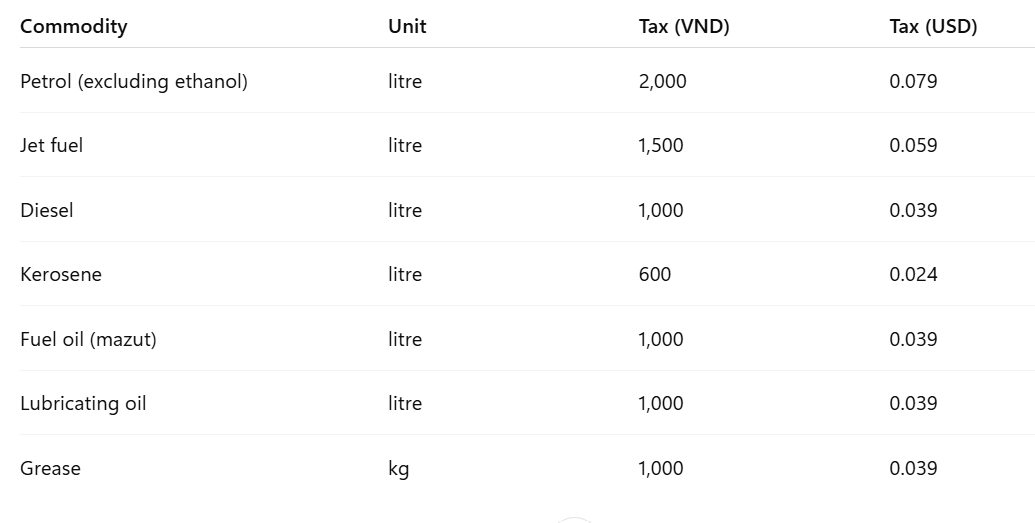Click the Fuel oil (mazut) cell

click(x=88, y=340)
